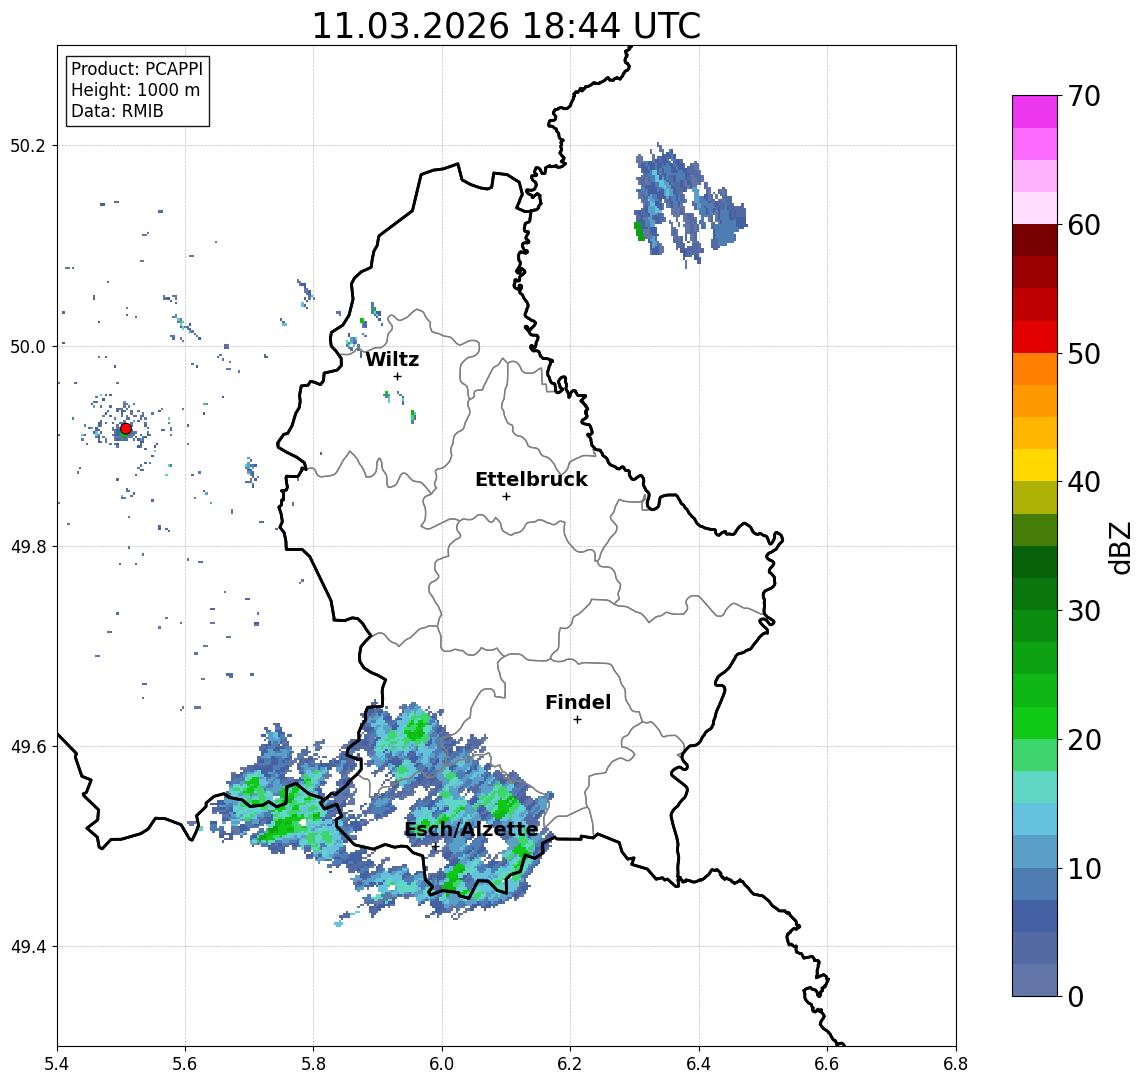
Task: Click the 6.8 longitude axis label
Action: 956,1064
